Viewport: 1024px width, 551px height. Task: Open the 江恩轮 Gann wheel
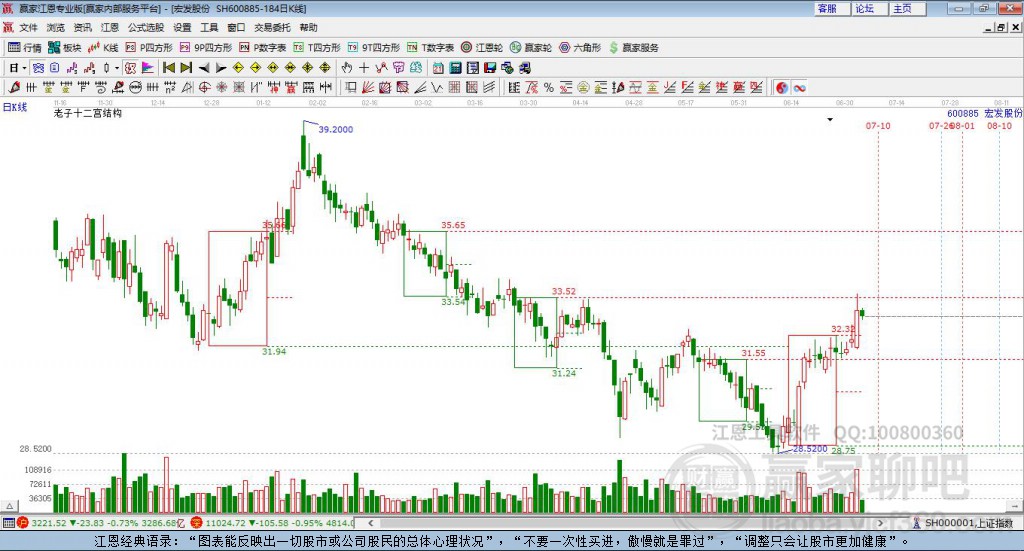point(482,48)
